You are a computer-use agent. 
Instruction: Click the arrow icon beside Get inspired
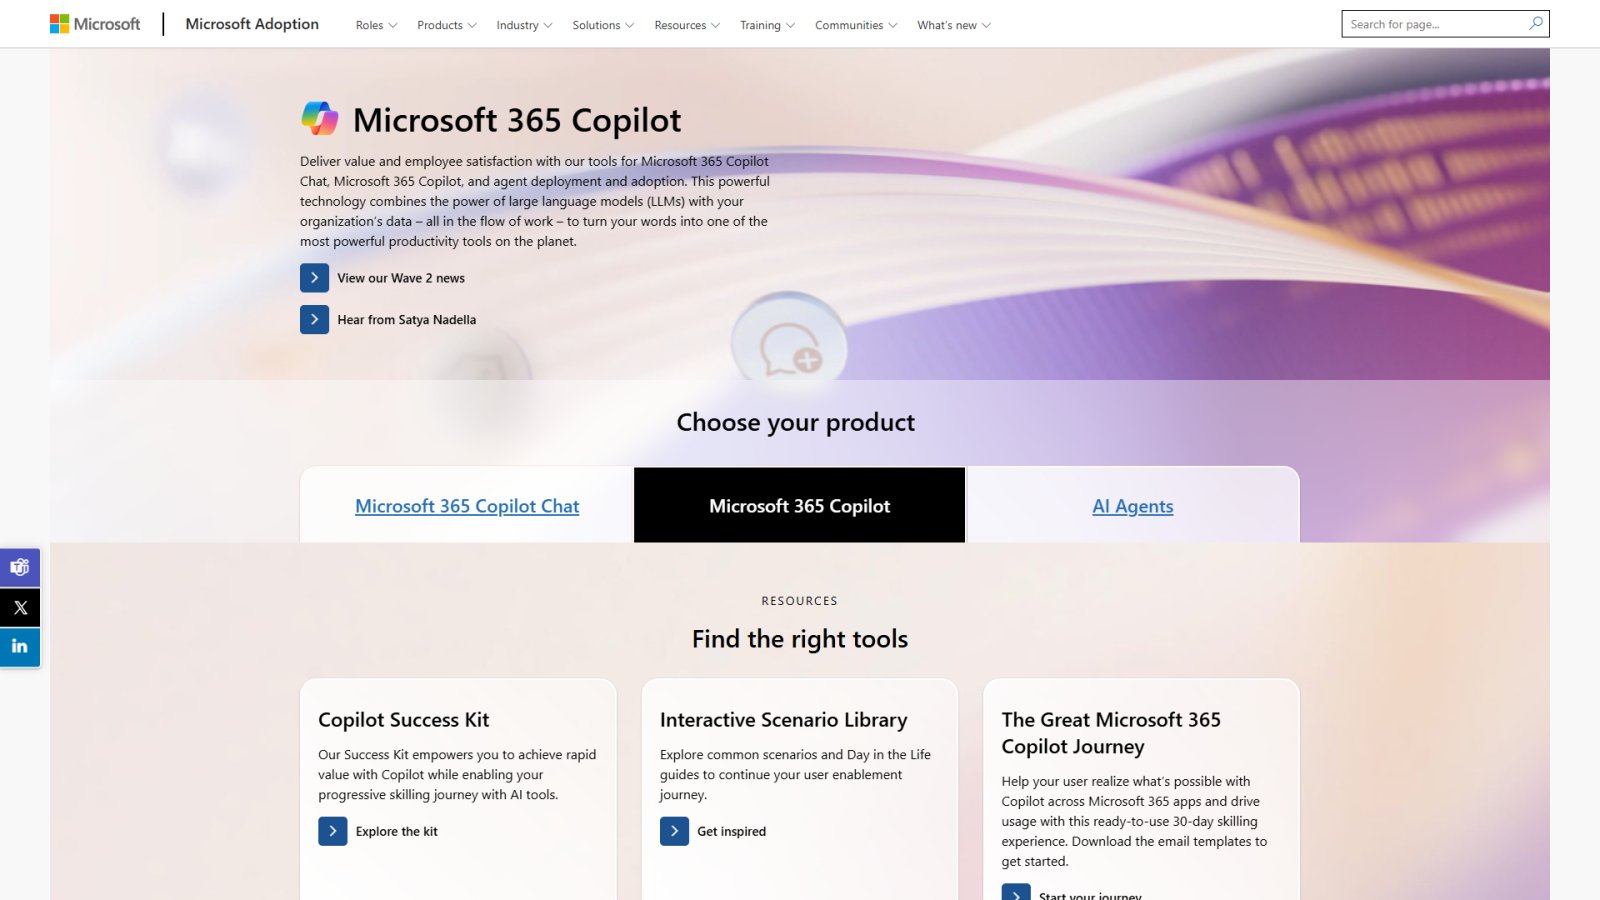(x=674, y=831)
